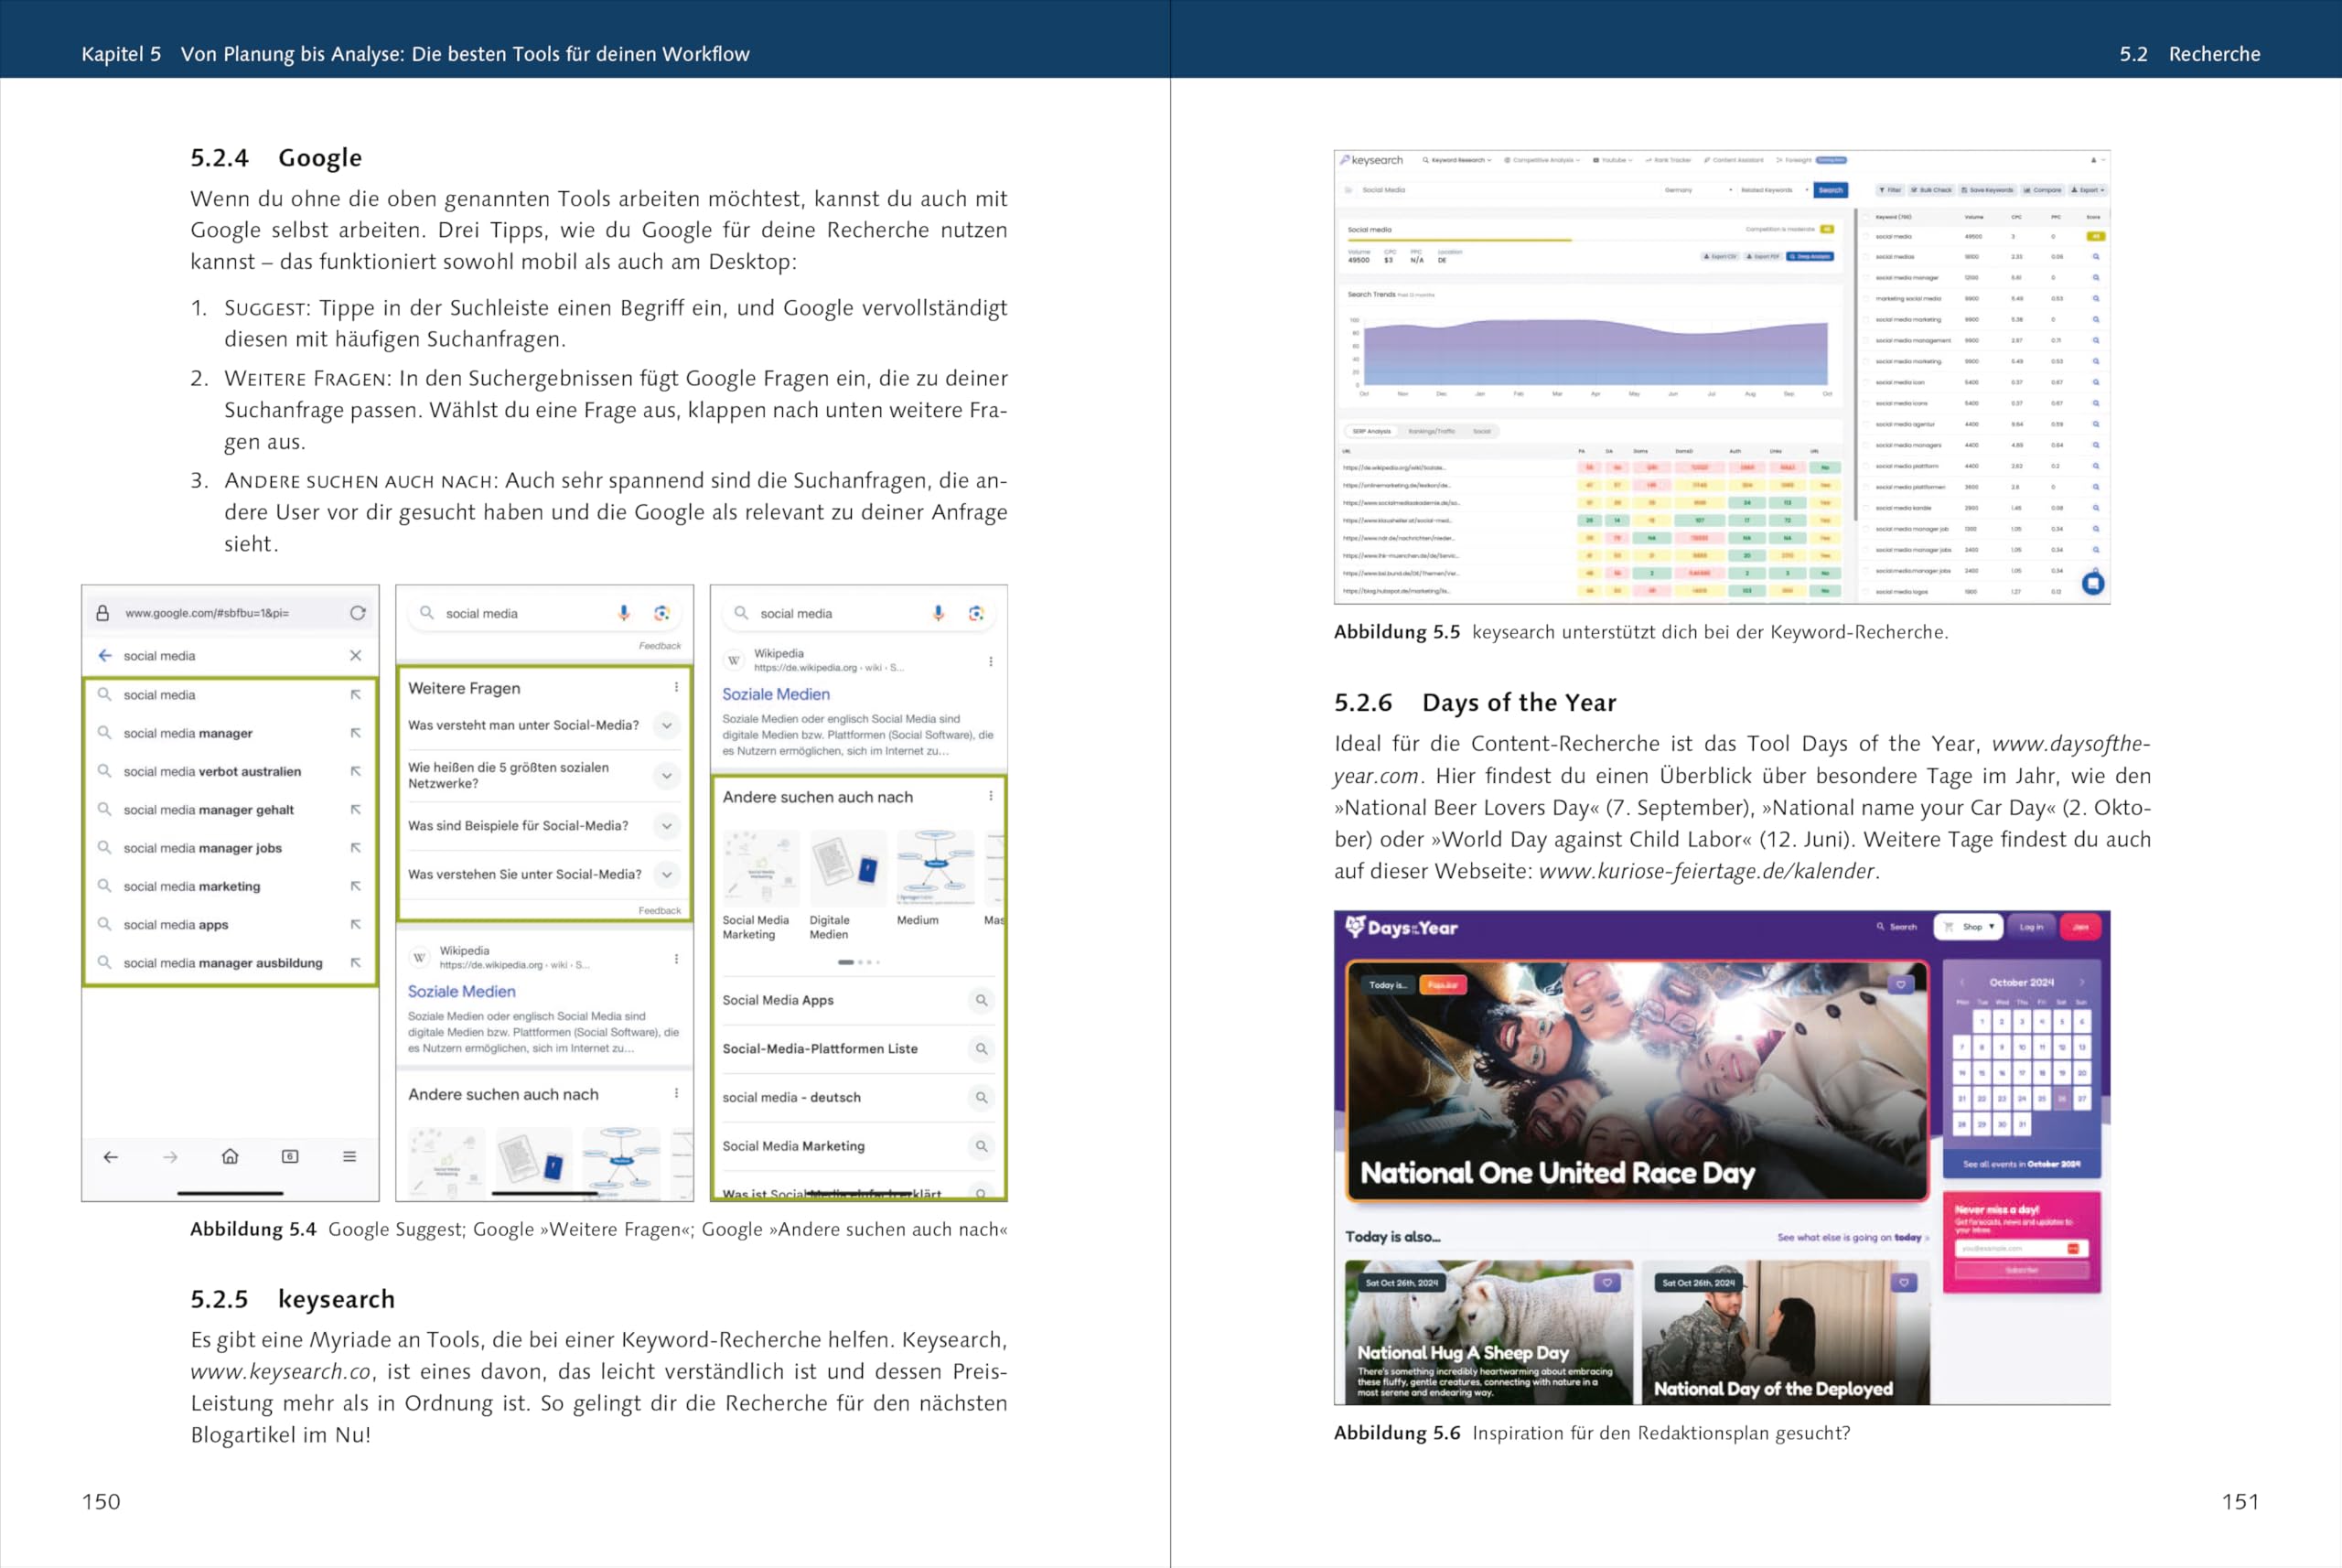
Task: Tap the browser back arrow in bottom navigation
Action: tap(110, 1157)
